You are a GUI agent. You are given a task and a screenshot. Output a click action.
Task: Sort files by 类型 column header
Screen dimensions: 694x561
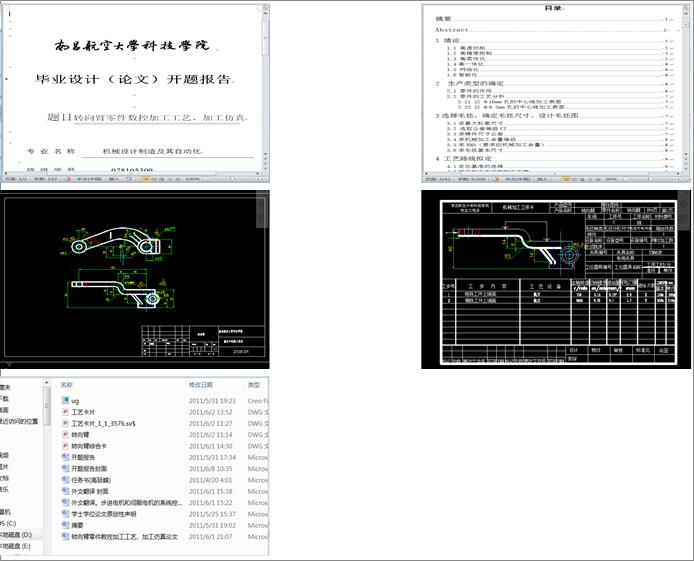pos(254,384)
